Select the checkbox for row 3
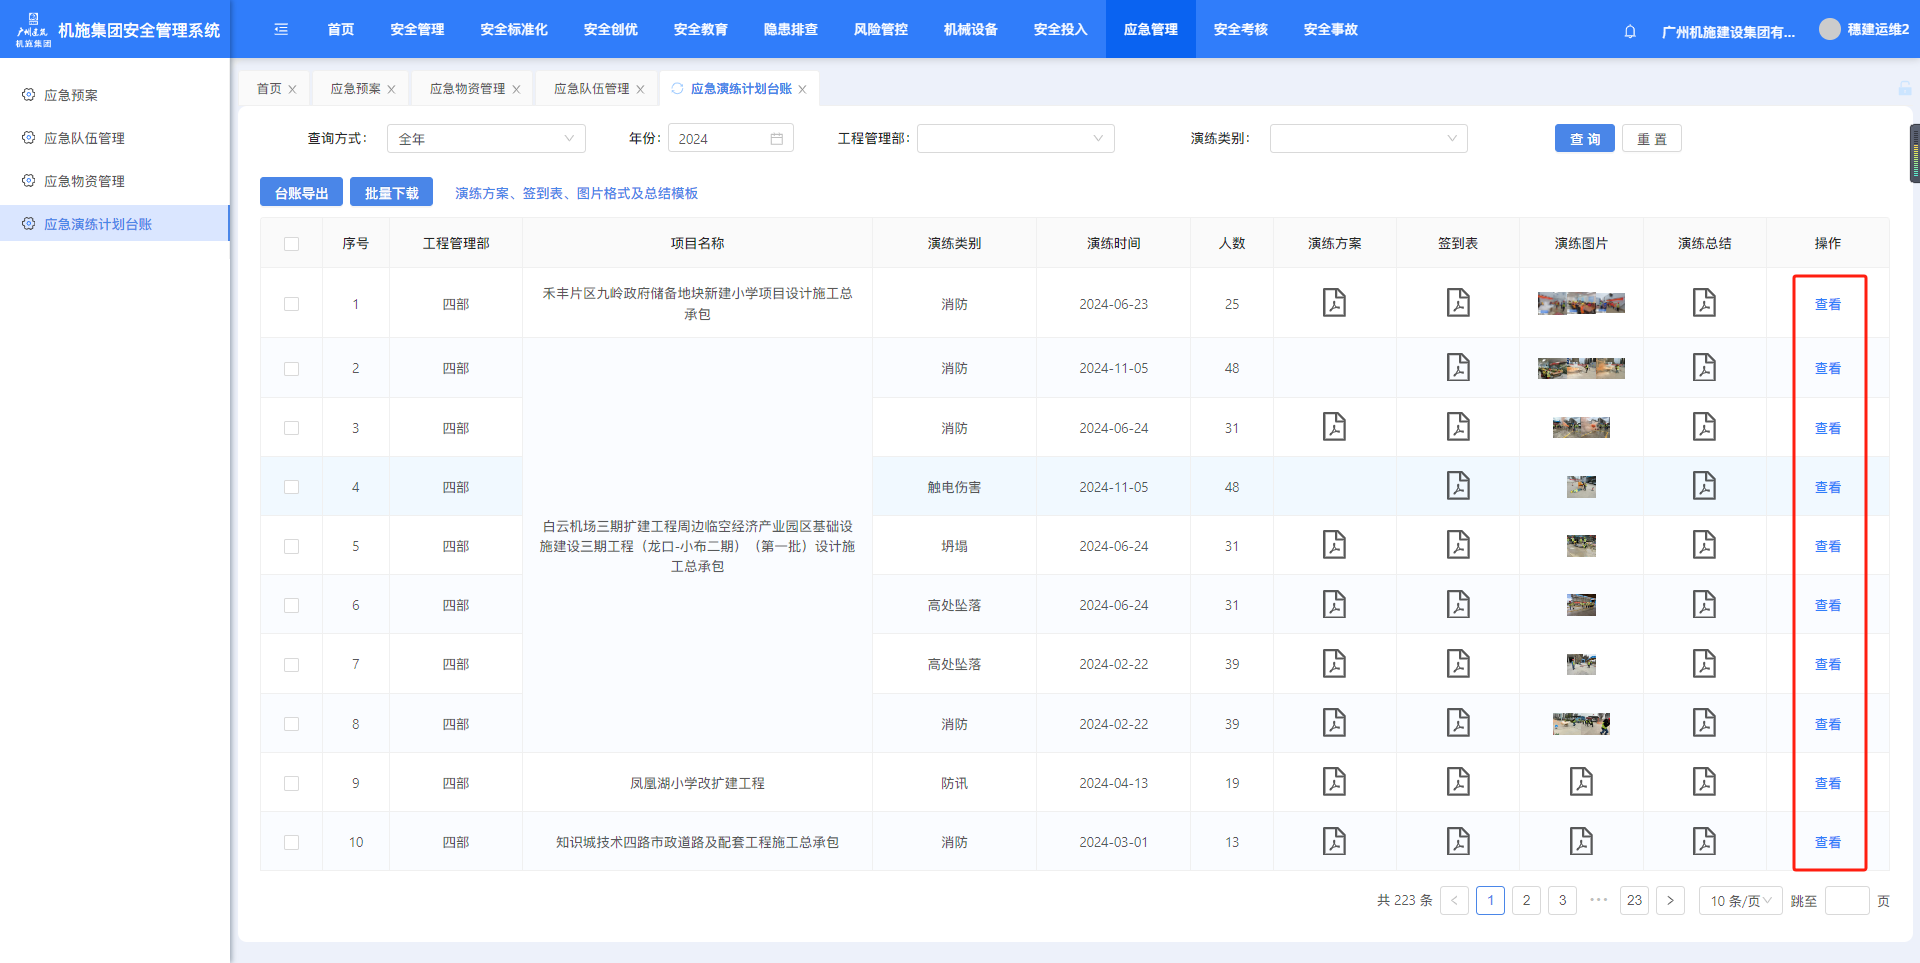Screen dimensions: 1920x963 click(x=291, y=428)
